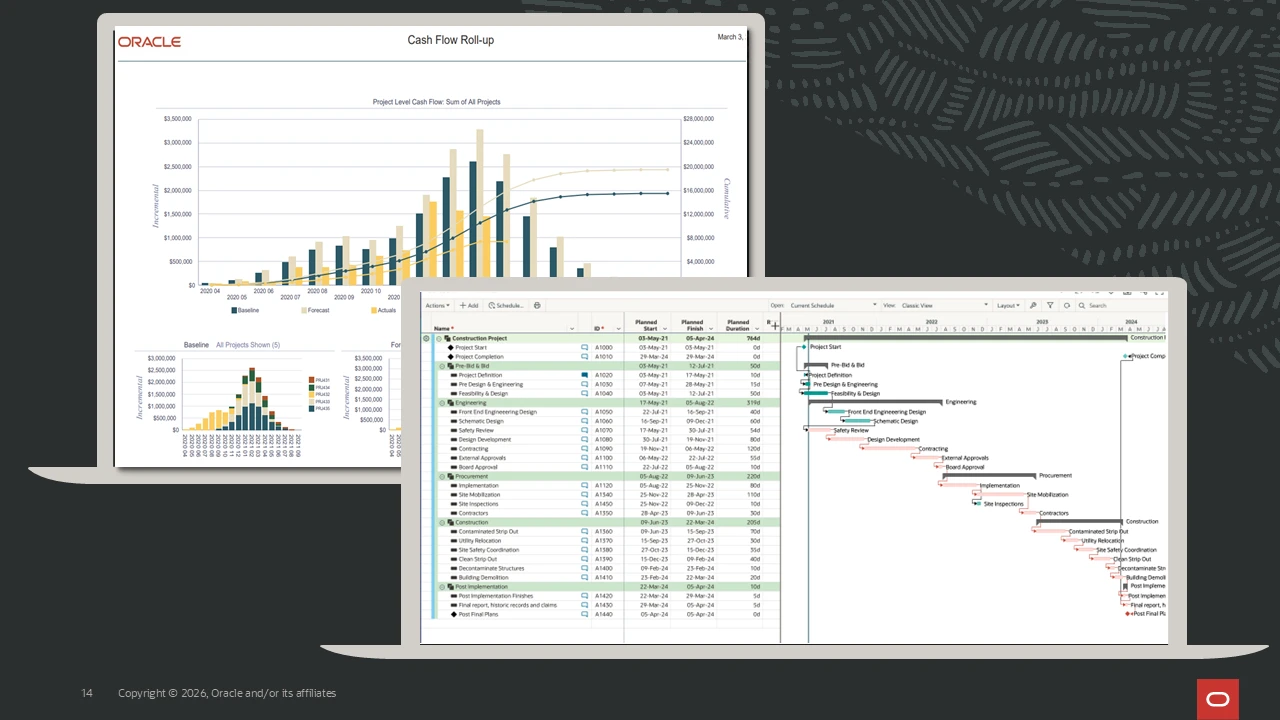This screenshot has height=720, width=1280.
Task: Click the Schedule... button
Action: click(x=506, y=305)
